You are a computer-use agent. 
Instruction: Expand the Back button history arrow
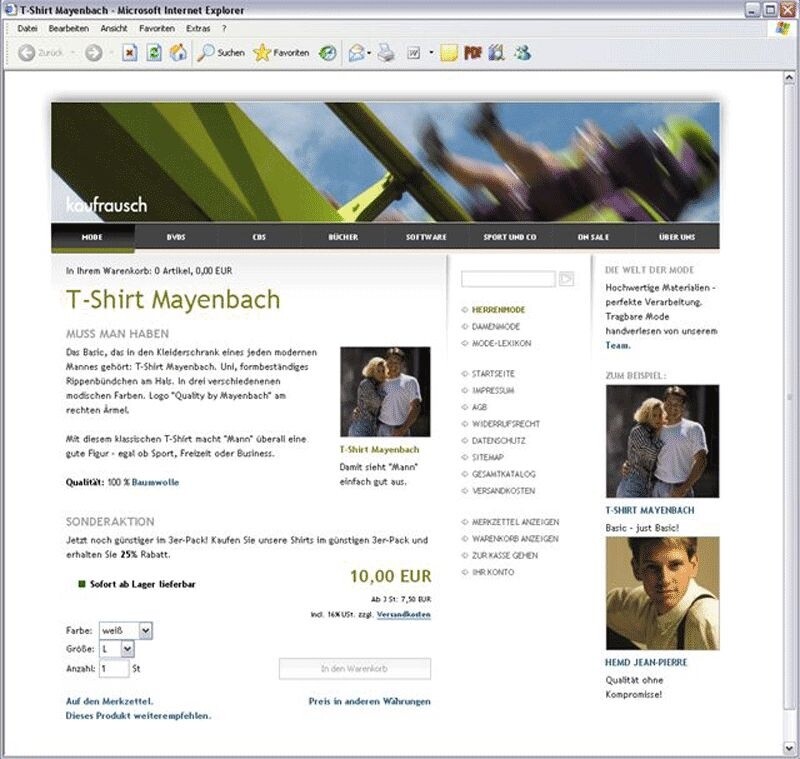click(72, 53)
